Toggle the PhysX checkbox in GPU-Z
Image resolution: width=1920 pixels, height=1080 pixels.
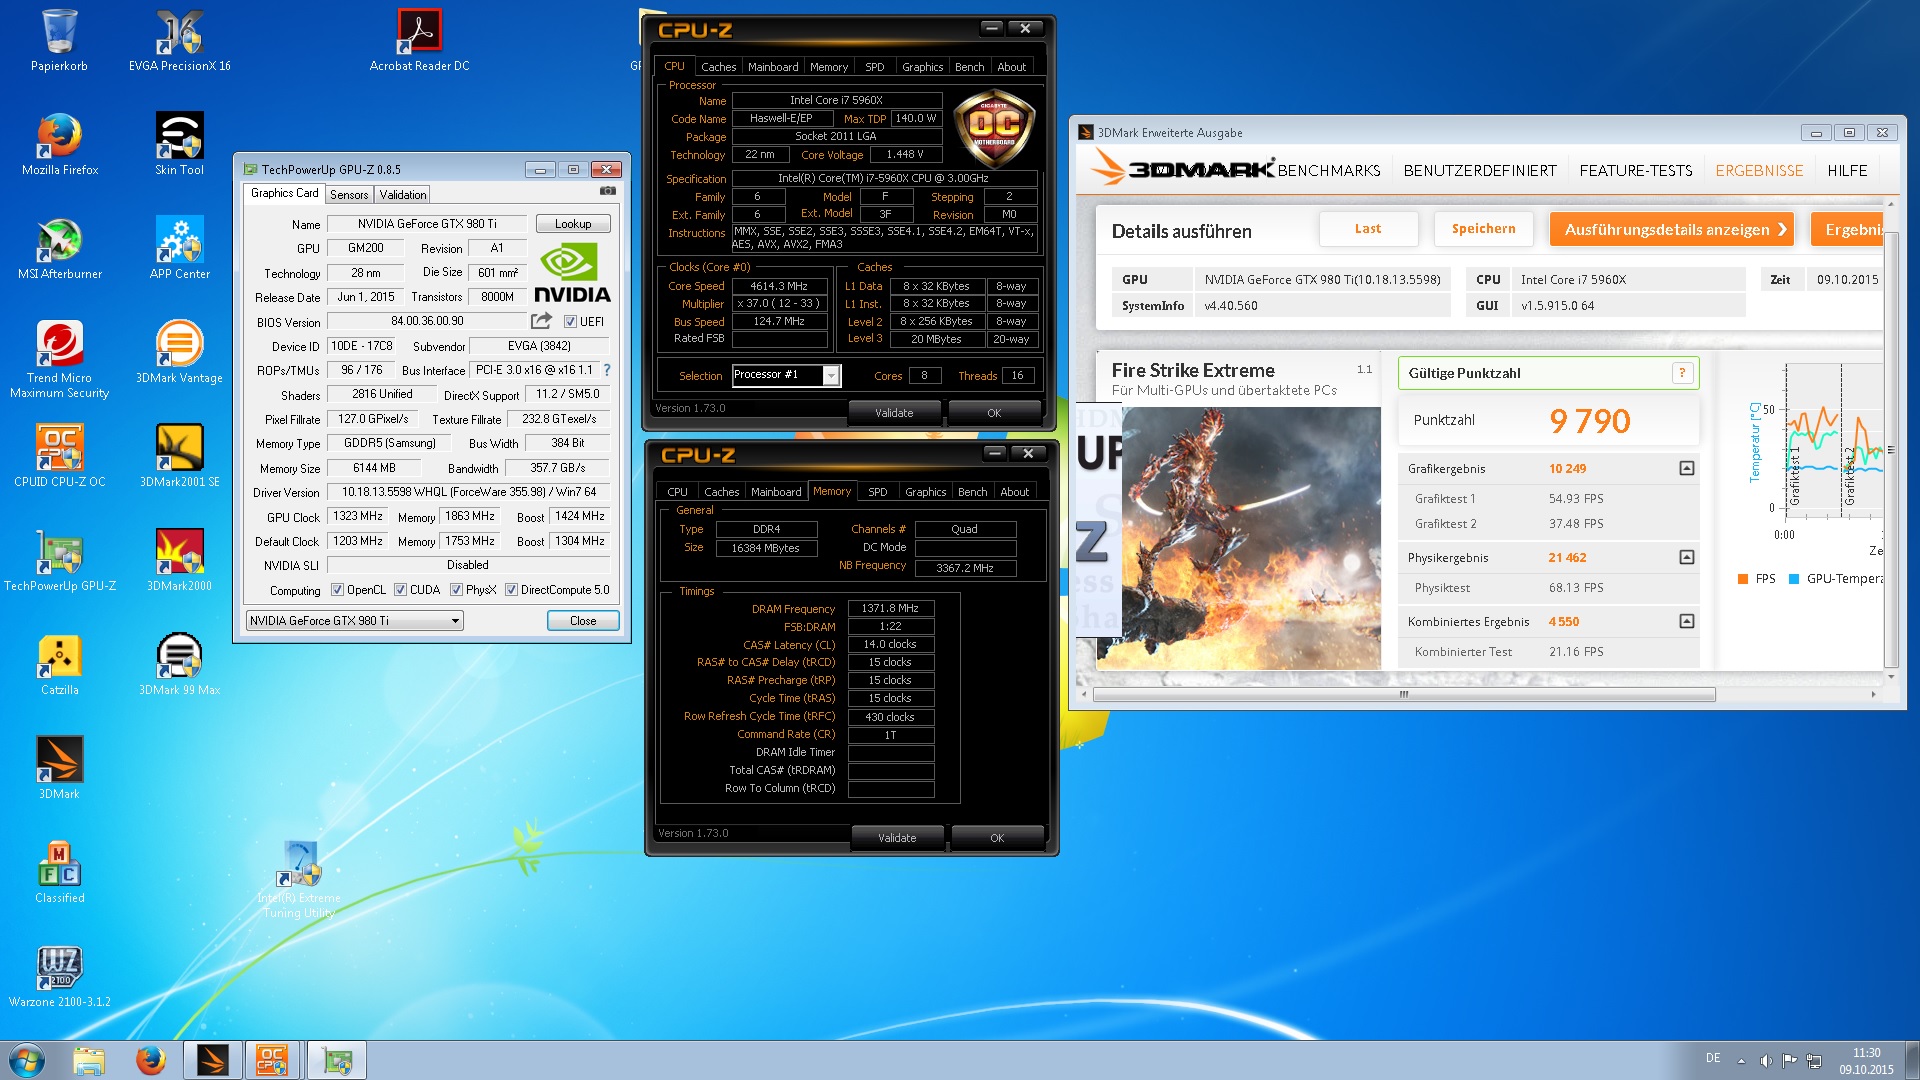(456, 590)
